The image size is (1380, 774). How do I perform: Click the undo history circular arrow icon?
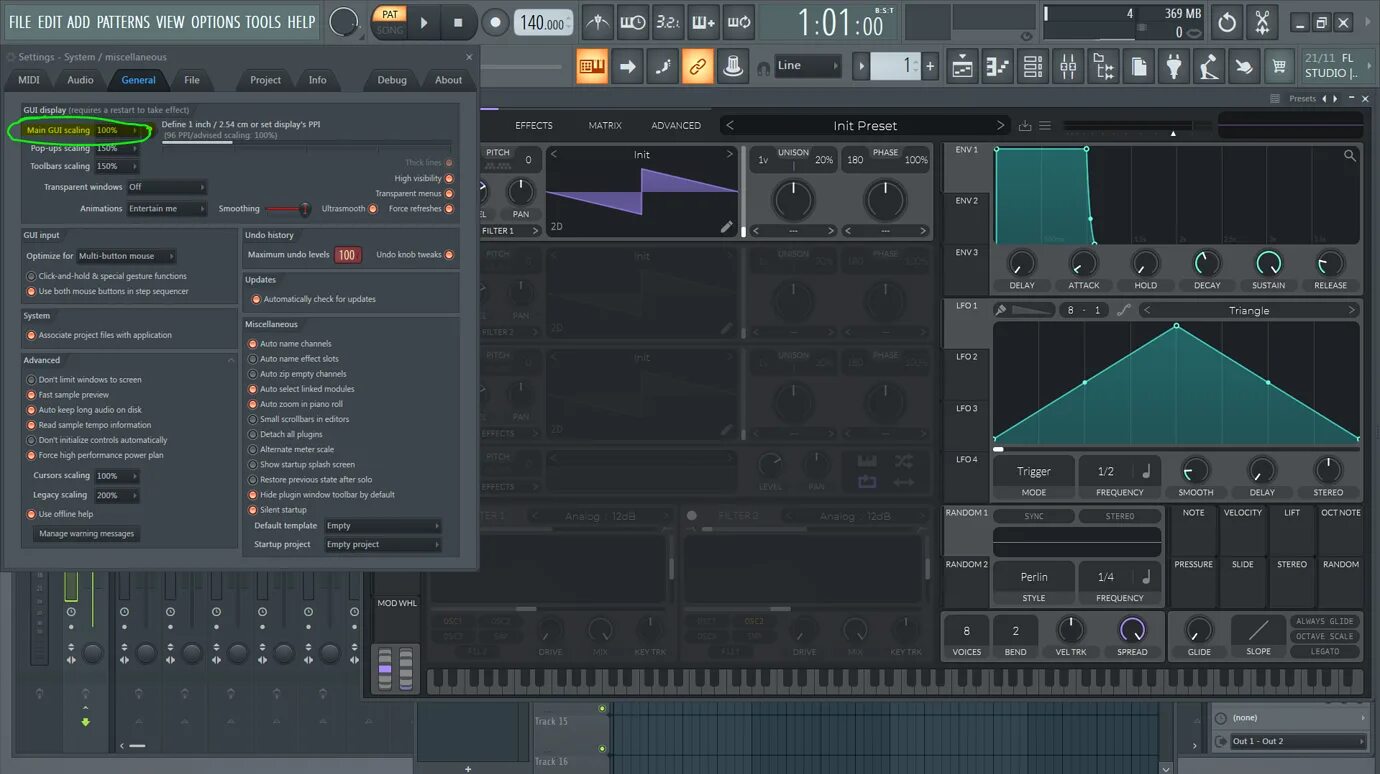click(1227, 22)
